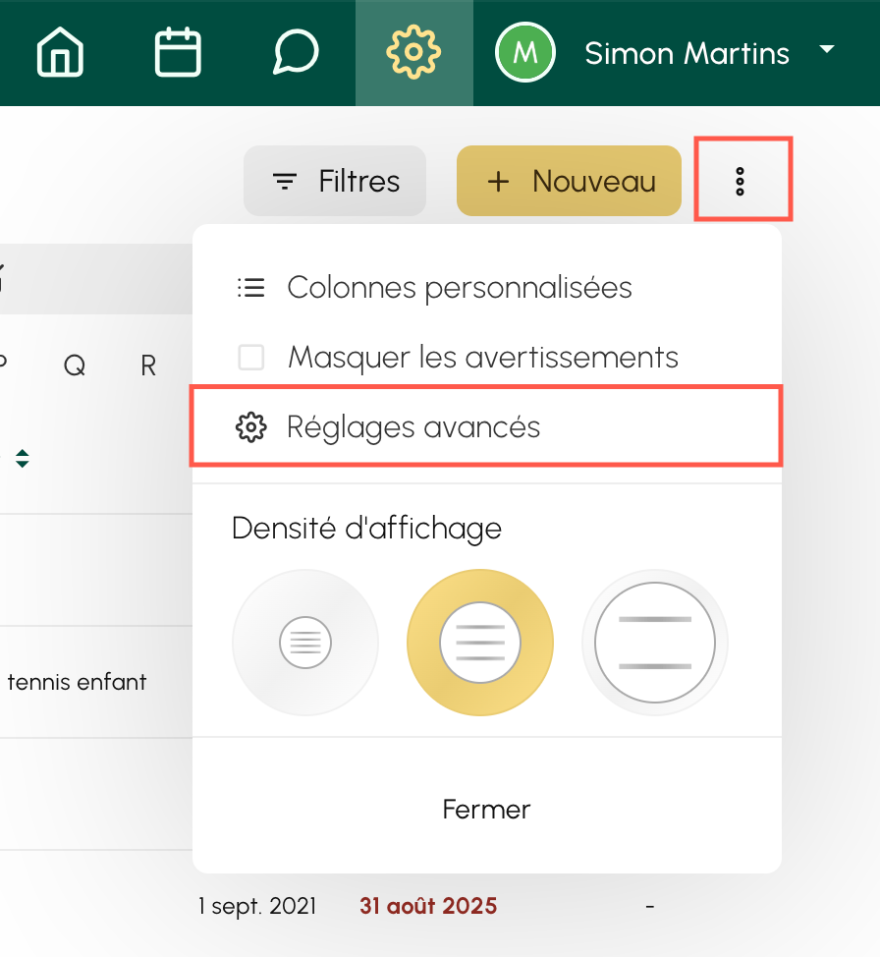Select the large spacious density option
880x957 pixels.
pos(655,642)
